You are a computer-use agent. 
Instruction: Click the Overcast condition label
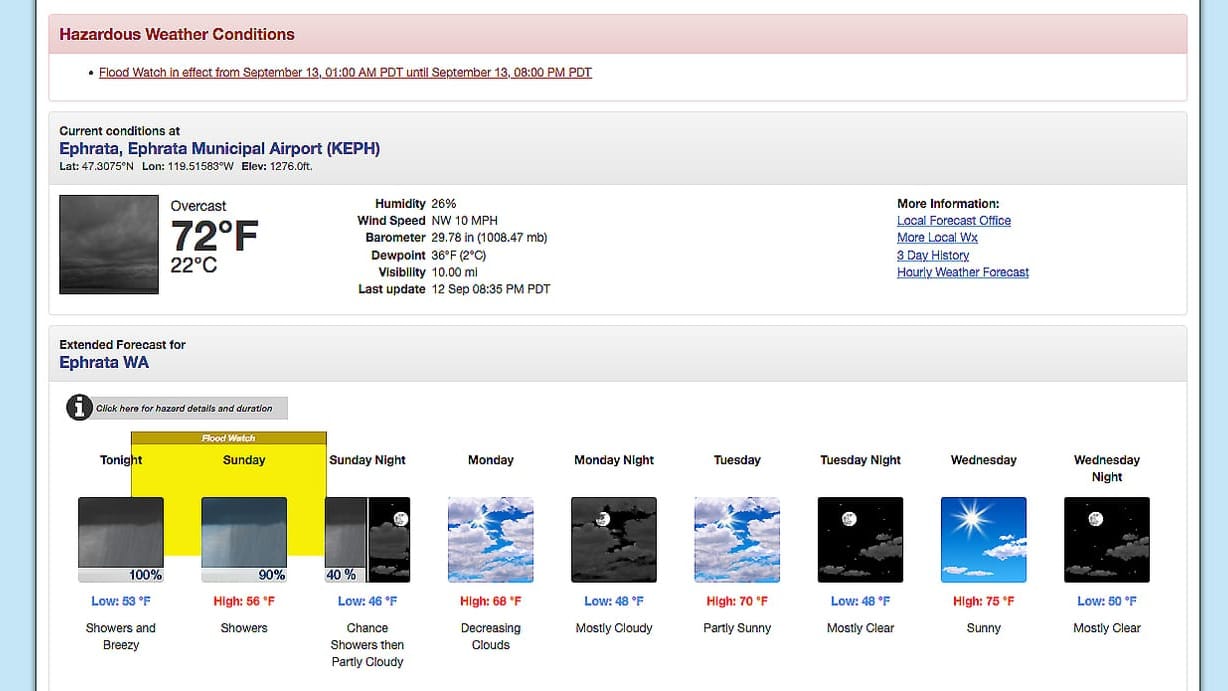pos(198,206)
